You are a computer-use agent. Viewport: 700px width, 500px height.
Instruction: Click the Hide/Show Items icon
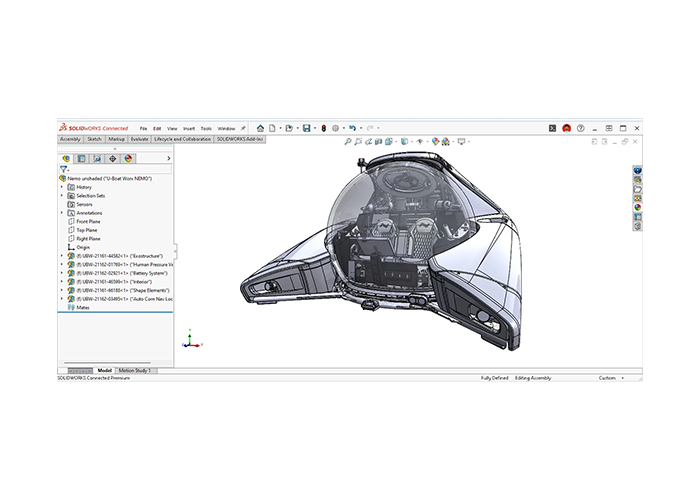tap(420, 142)
